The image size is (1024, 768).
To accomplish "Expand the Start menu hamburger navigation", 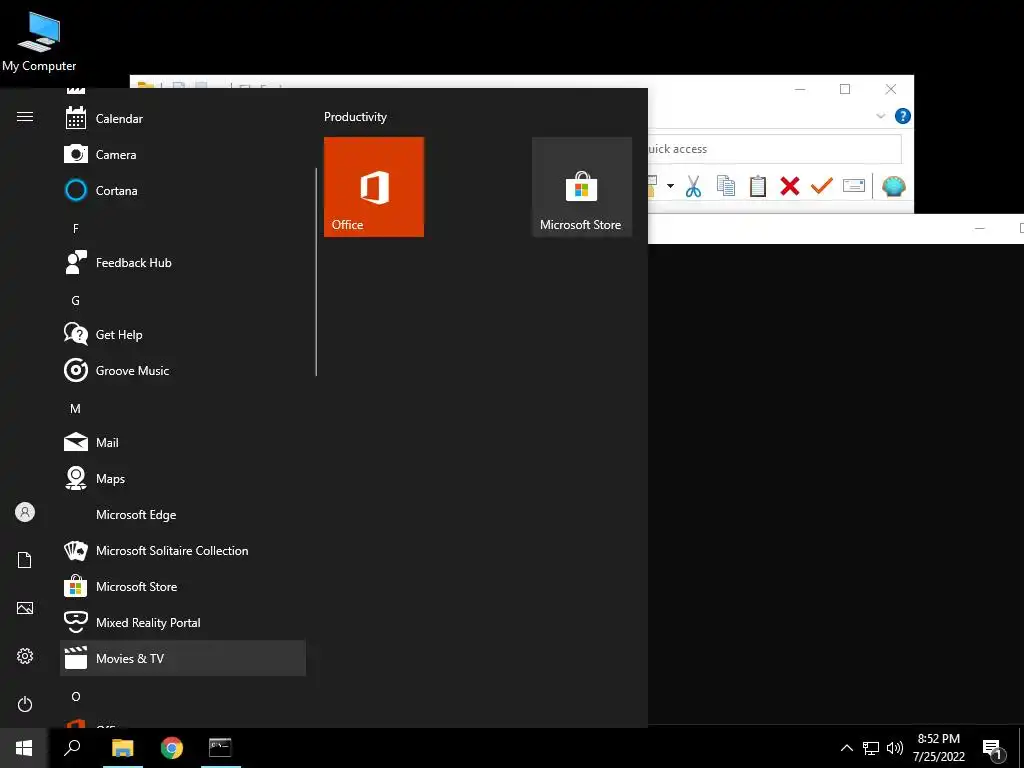I will point(25,117).
